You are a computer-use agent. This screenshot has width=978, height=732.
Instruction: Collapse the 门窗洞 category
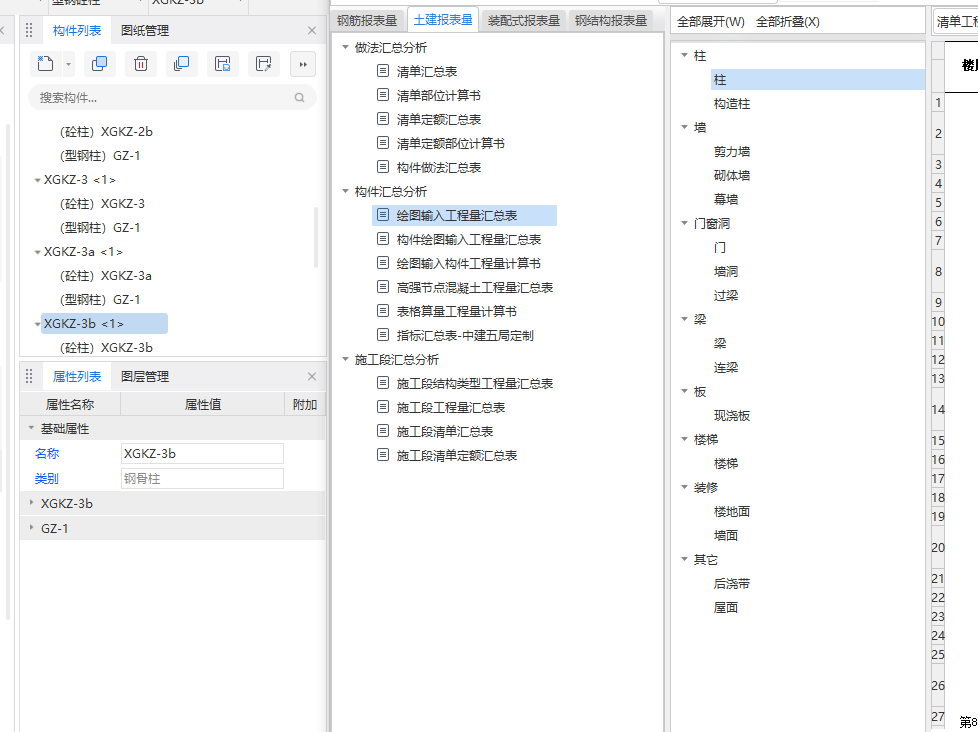[684, 223]
